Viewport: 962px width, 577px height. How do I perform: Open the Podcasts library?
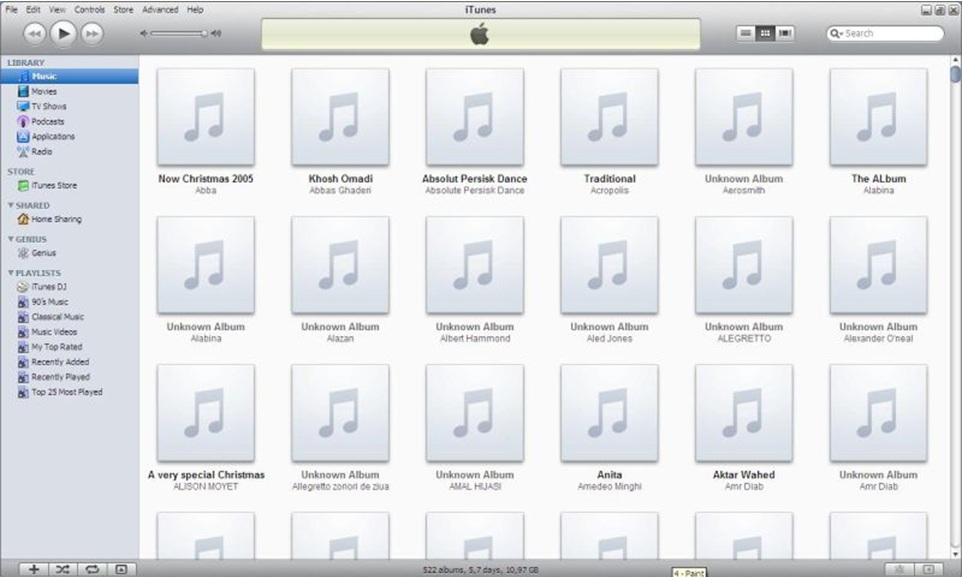(x=47, y=121)
